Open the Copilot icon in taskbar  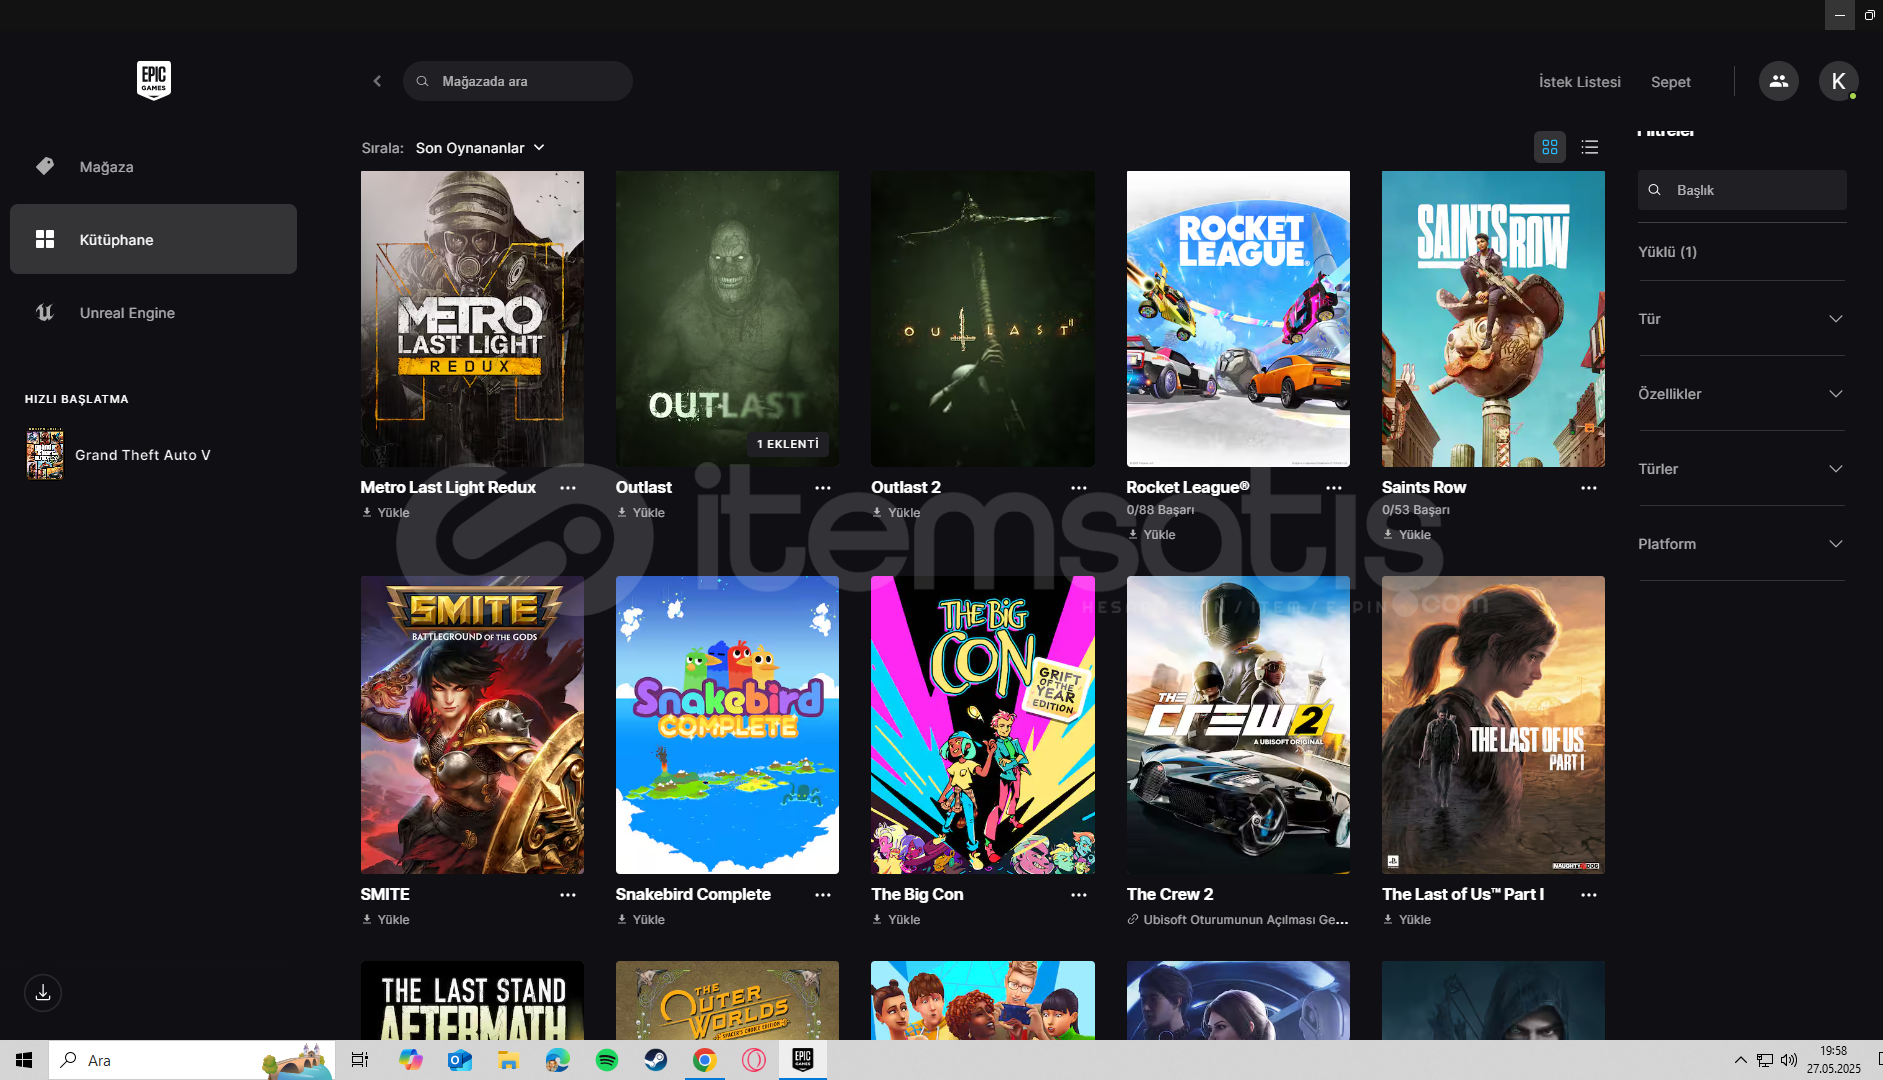tap(410, 1060)
